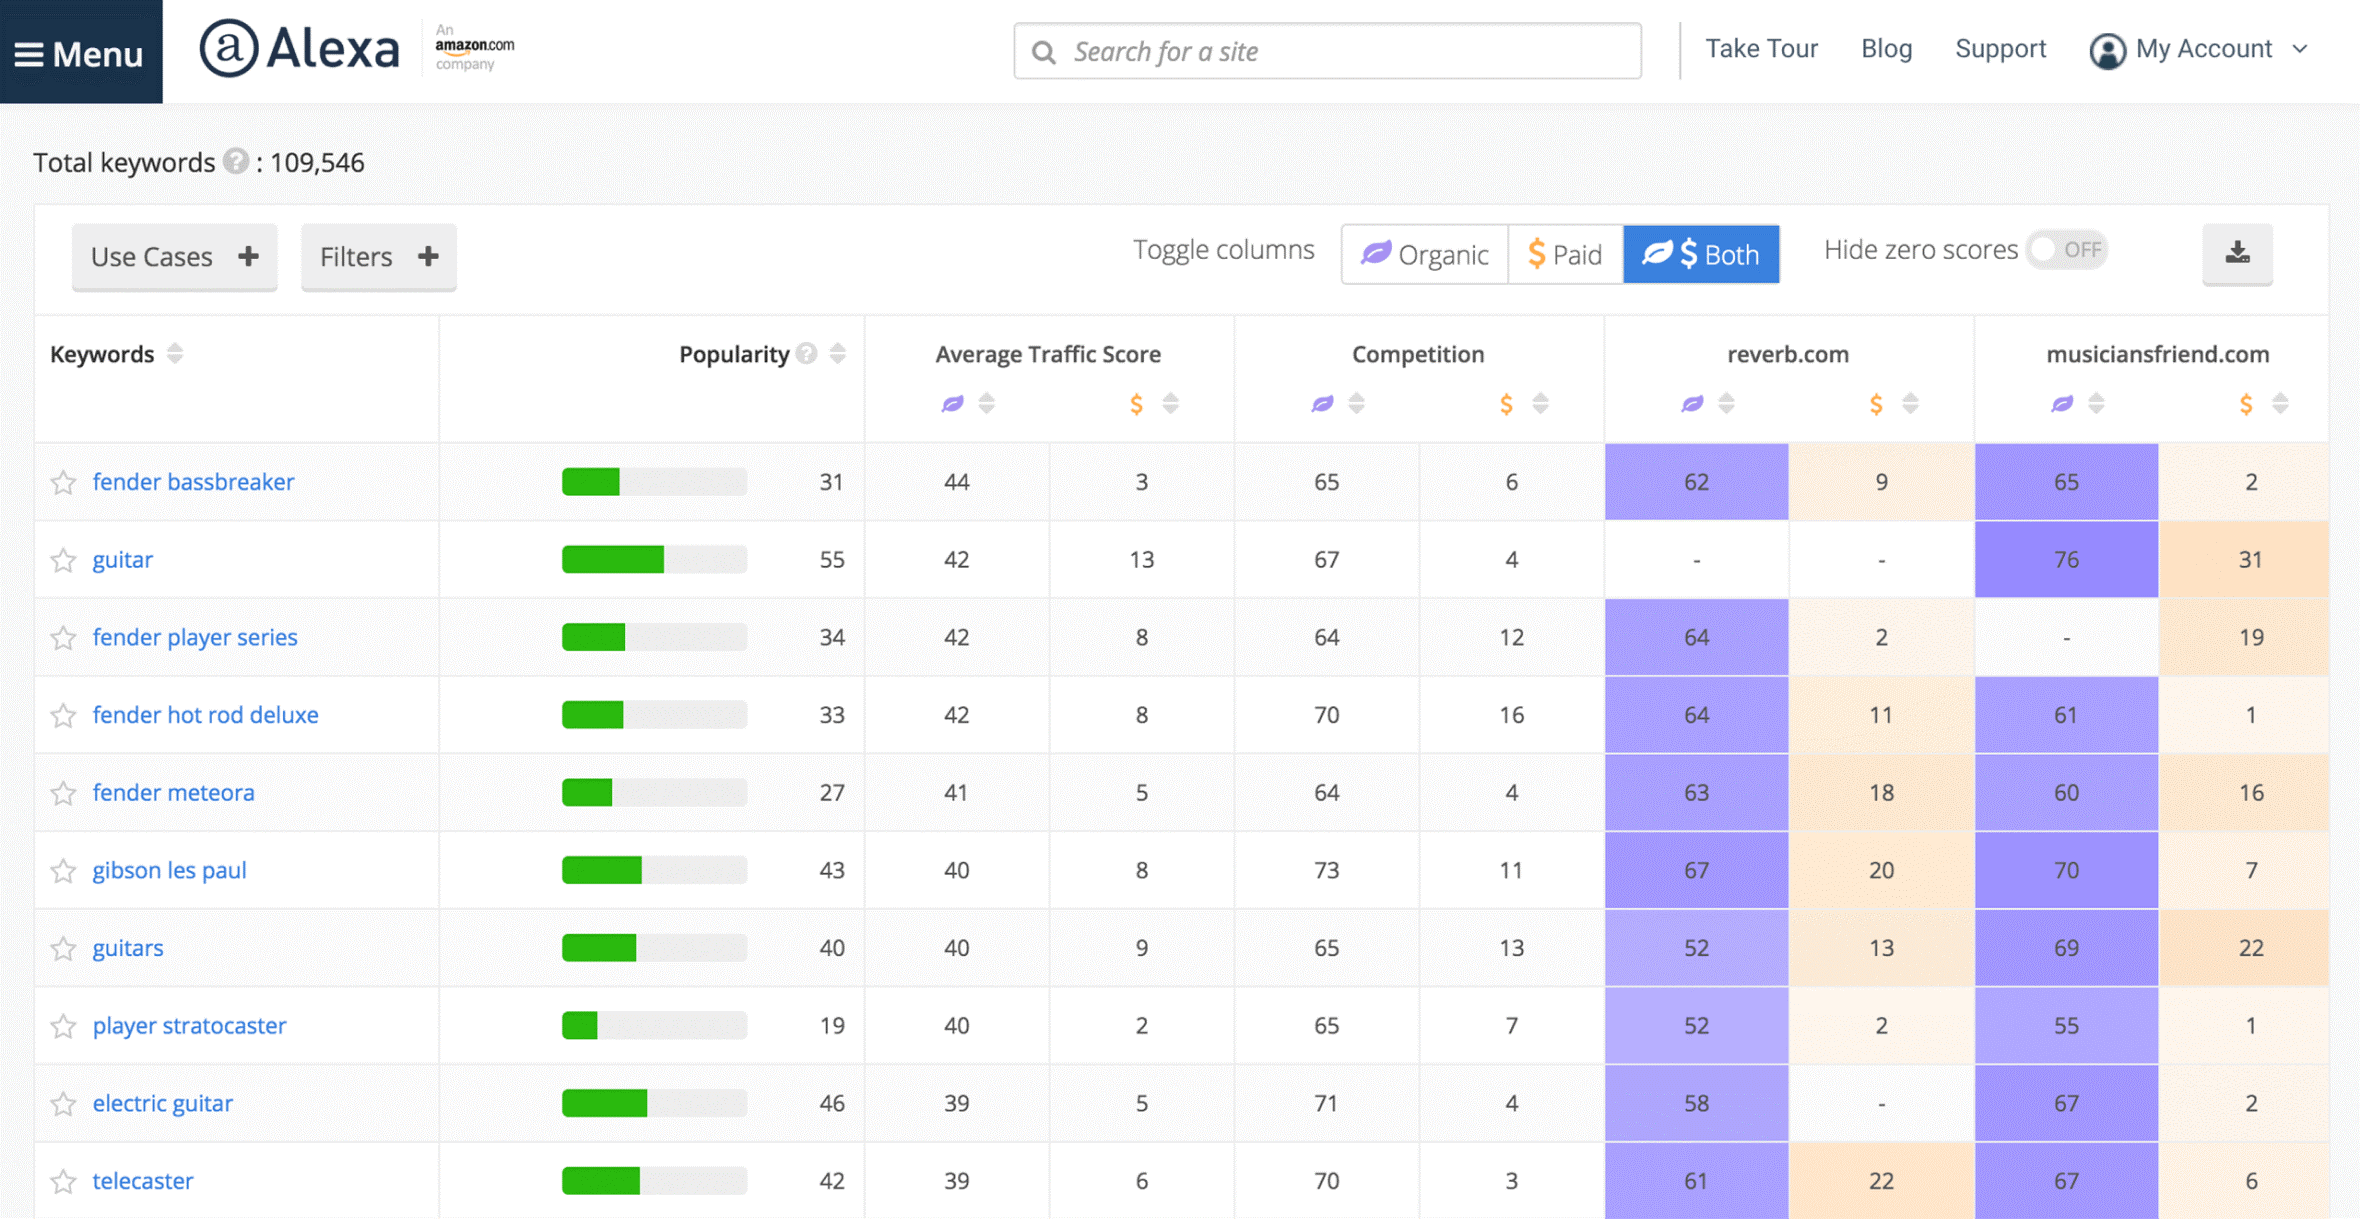Star the gibson les paul keyword
The width and height of the screenshot is (2360, 1219).
point(64,870)
